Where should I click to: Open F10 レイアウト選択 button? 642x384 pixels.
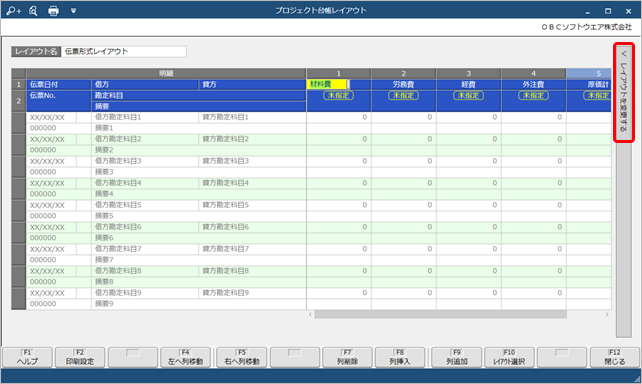[509, 357]
